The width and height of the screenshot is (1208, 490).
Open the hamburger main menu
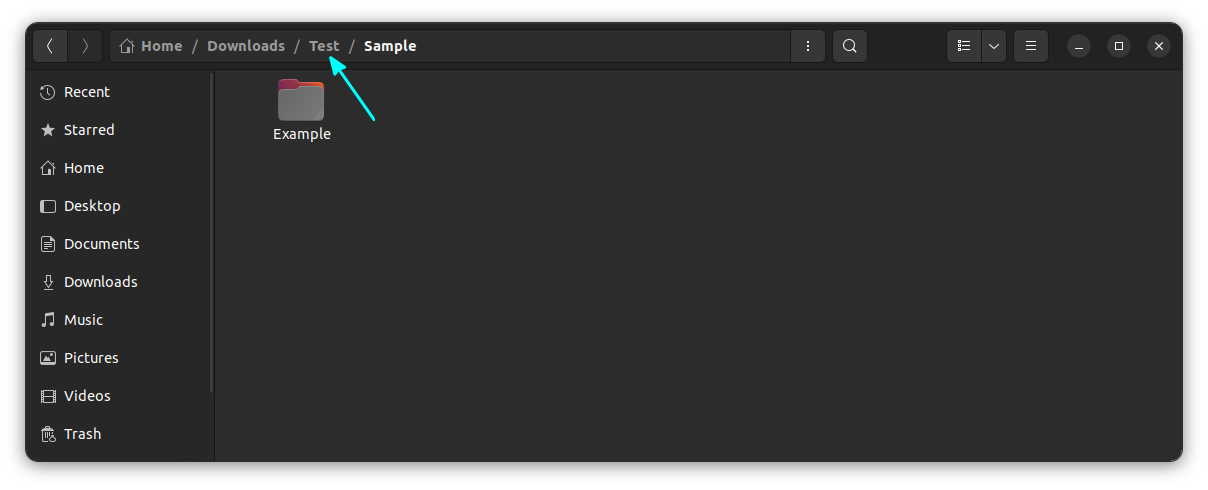(x=1031, y=46)
